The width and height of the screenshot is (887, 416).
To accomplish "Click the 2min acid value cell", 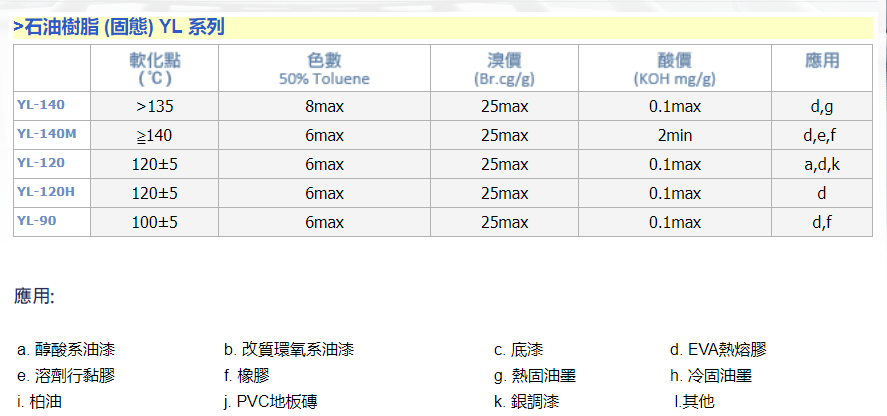I will pyautogui.click(x=674, y=135).
